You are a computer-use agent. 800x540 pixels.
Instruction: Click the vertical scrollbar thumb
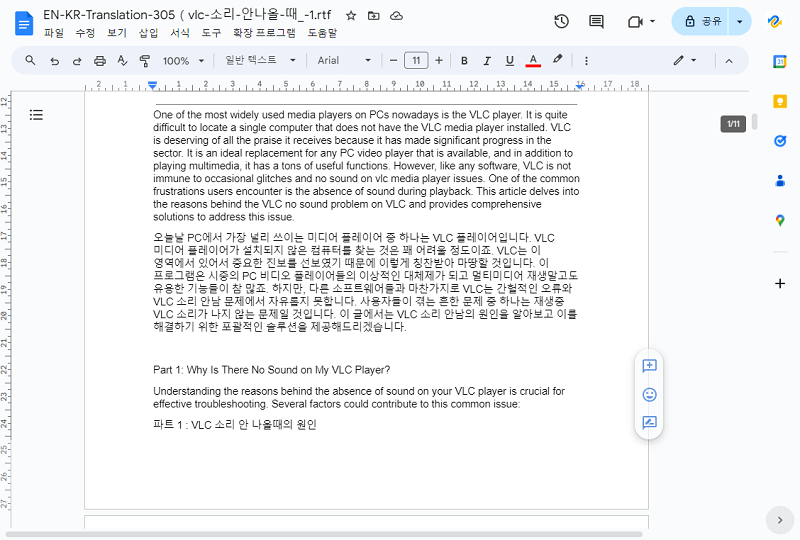(x=754, y=121)
